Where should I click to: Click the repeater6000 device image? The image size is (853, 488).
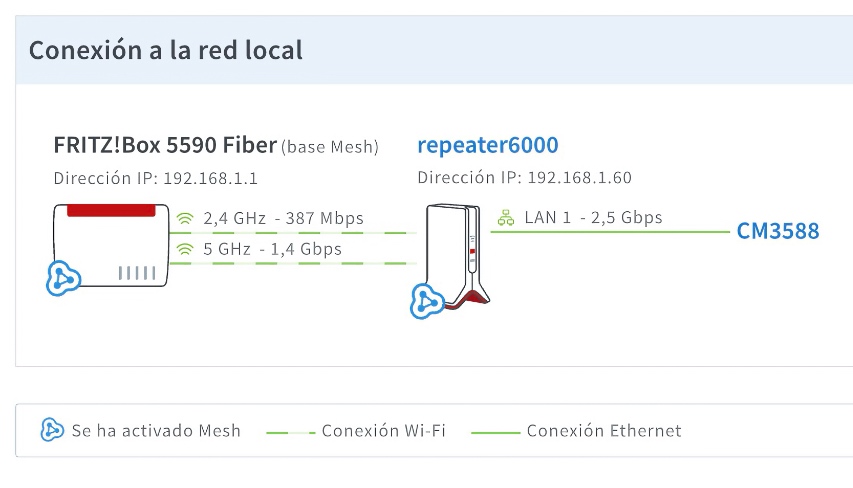[458, 257]
